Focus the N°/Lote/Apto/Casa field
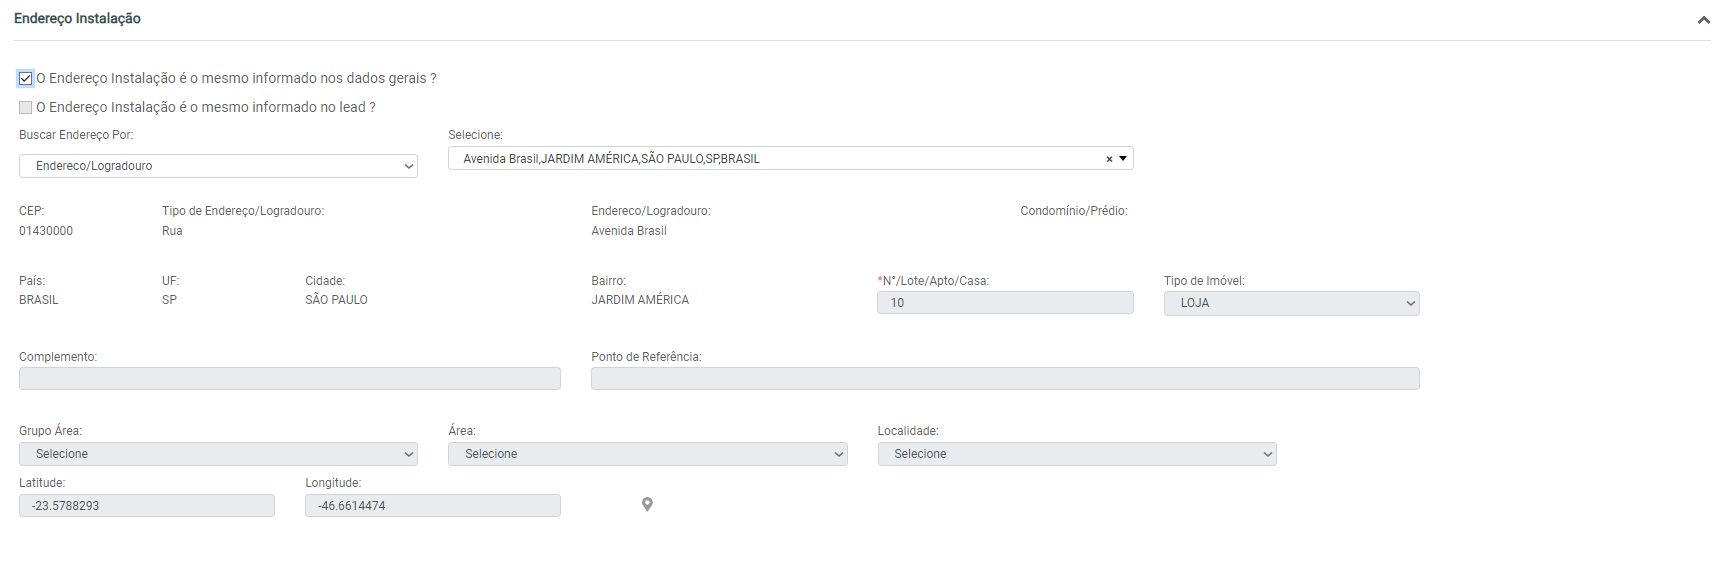This screenshot has width=1724, height=568. coord(1004,303)
